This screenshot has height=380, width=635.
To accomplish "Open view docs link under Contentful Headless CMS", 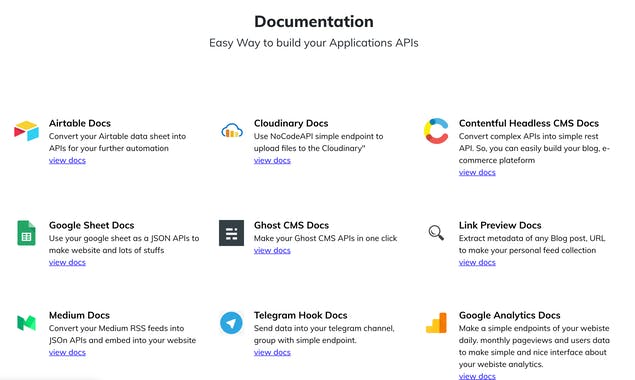I will [477, 172].
